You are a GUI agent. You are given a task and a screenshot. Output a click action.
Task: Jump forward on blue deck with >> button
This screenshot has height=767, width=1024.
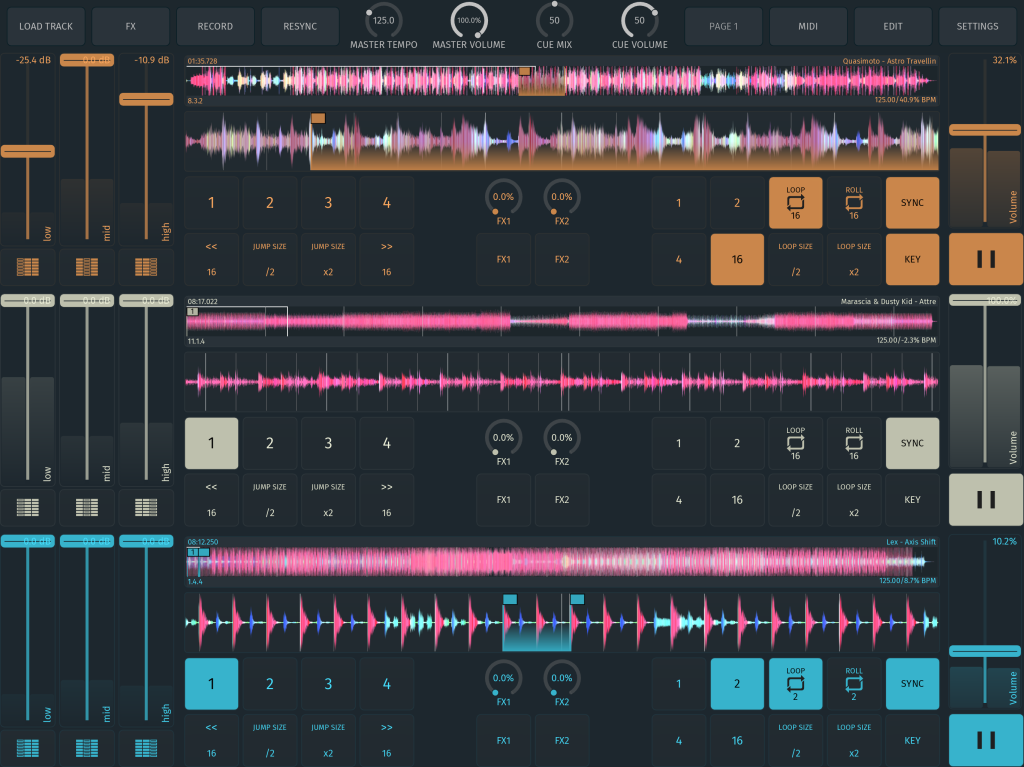[x=386, y=740]
